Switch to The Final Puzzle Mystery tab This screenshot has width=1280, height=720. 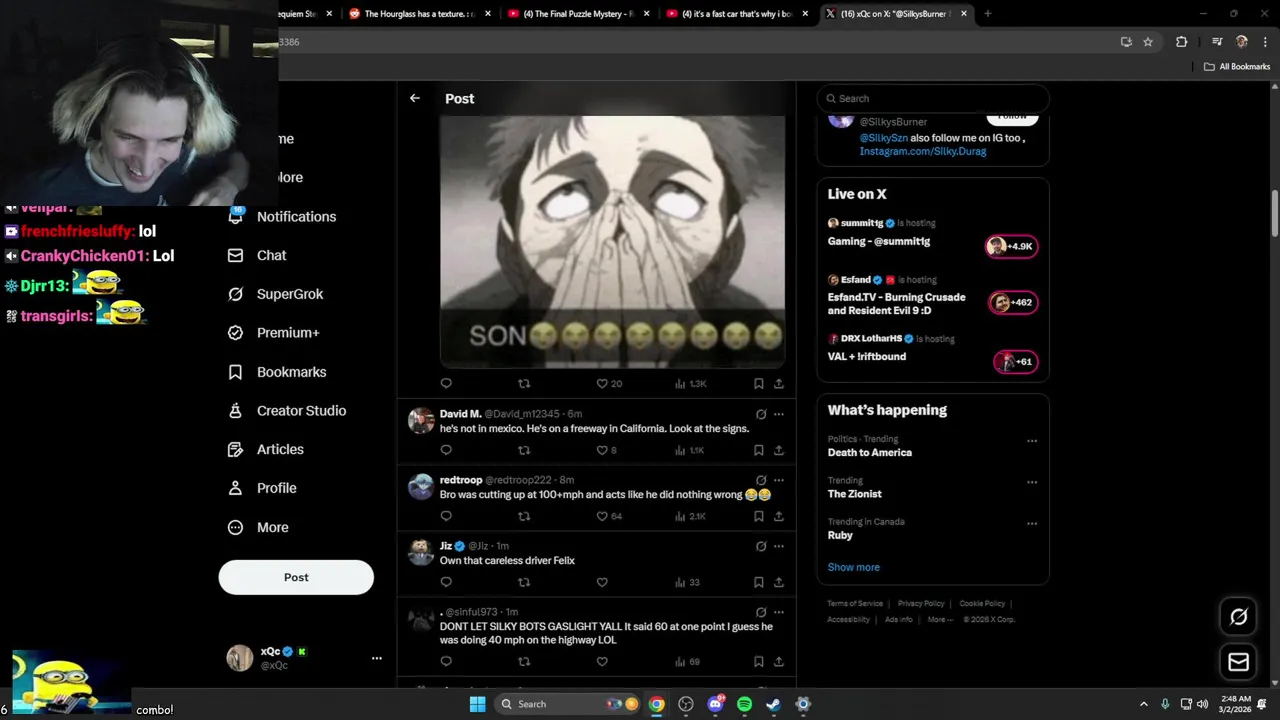[x=579, y=14]
